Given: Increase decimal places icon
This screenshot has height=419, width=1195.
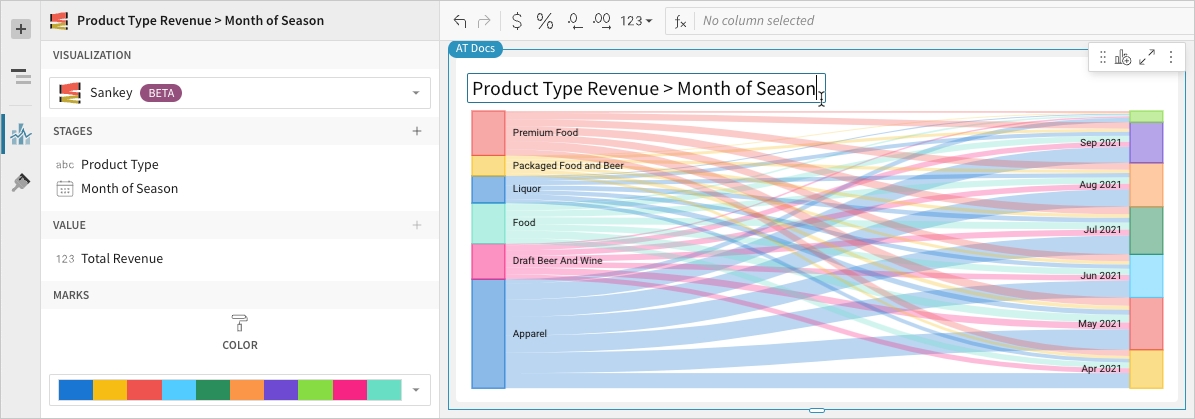Looking at the screenshot, I should [x=602, y=20].
